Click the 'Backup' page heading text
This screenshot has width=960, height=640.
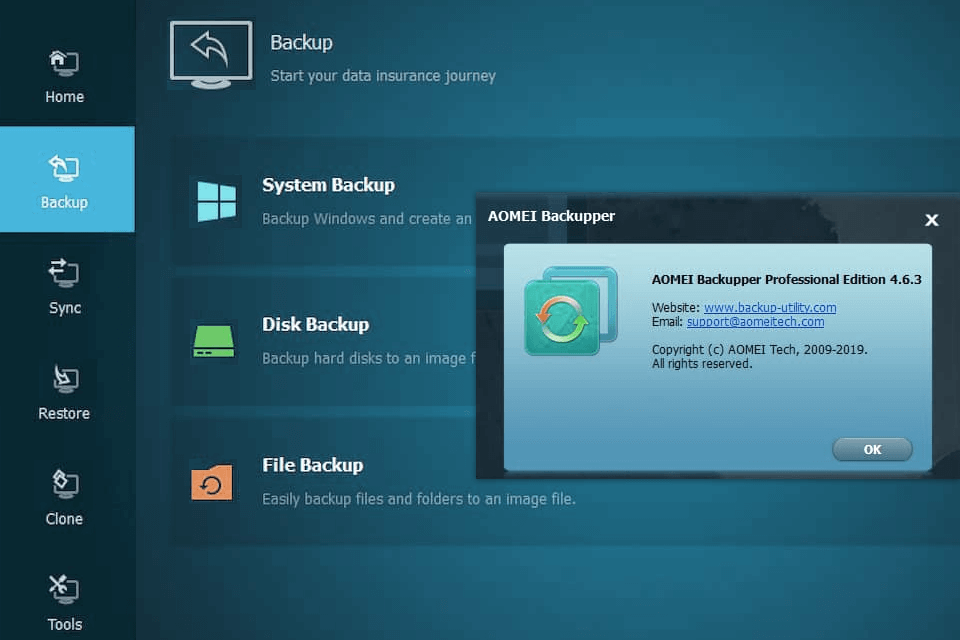coord(301,42)
